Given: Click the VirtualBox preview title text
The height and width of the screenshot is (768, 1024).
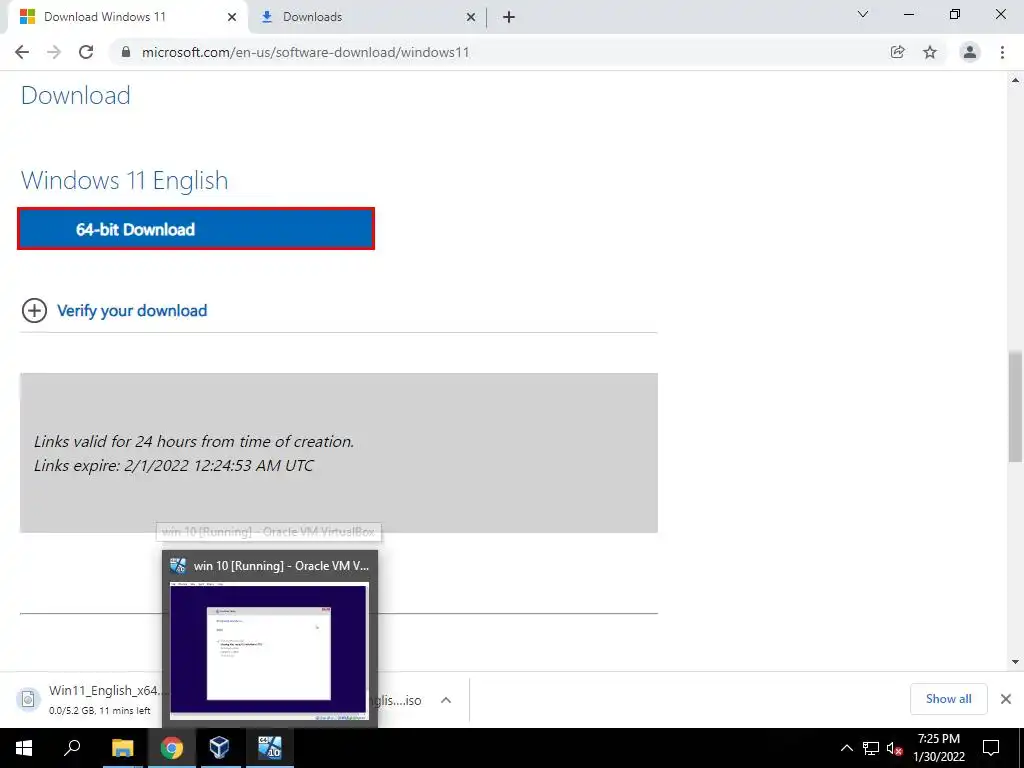Looking at the screenshot, I should 281,566.
